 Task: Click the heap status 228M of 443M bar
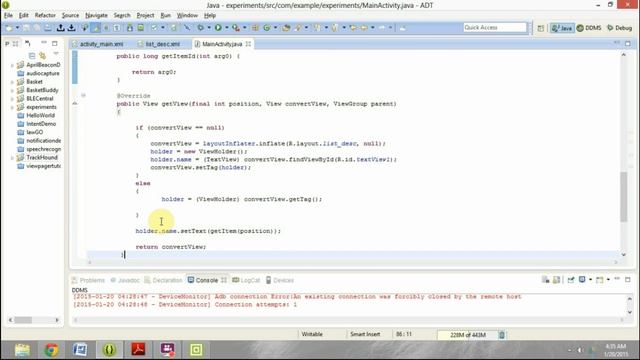(x=467, y=335)
